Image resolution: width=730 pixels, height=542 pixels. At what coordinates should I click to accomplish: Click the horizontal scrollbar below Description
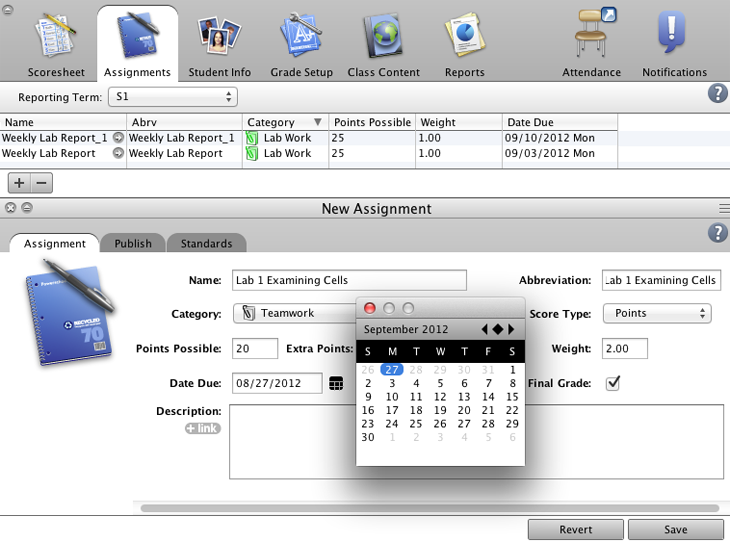pos(430,508)
